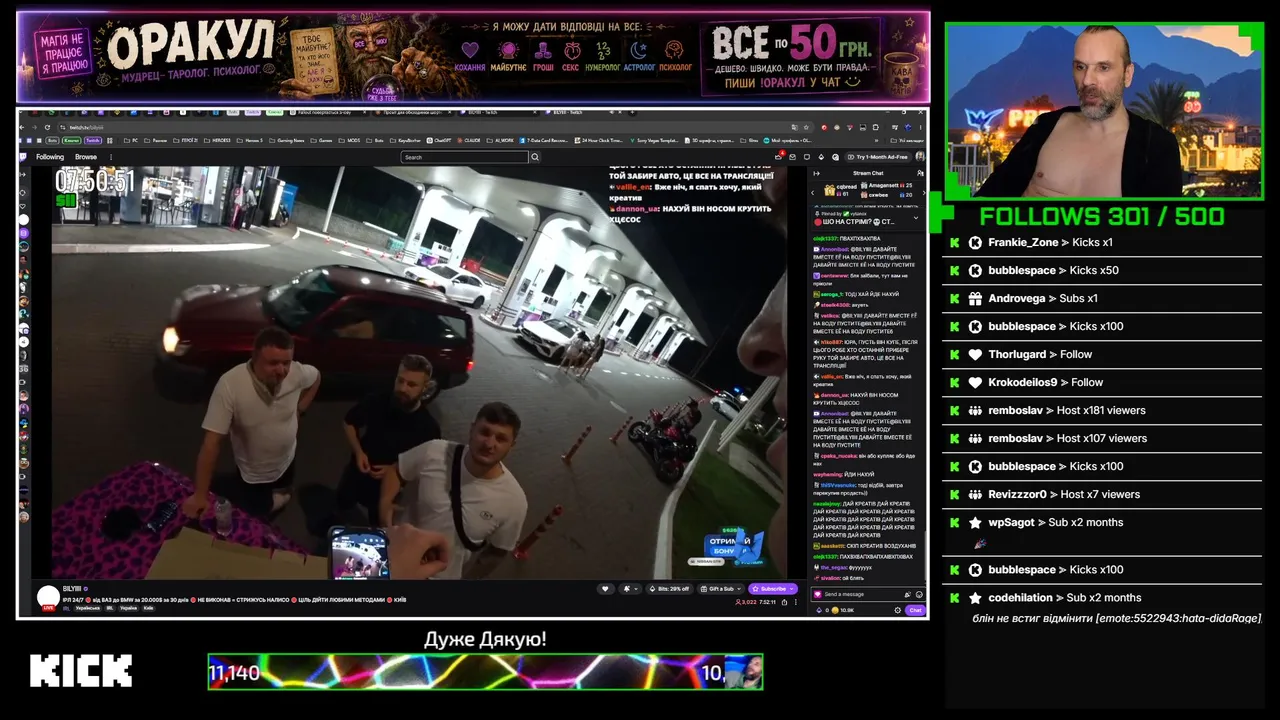Click the Психолог icon in banner
Image resolution: width=1280 pixels, height=720 pixels.
pos(675,50)
